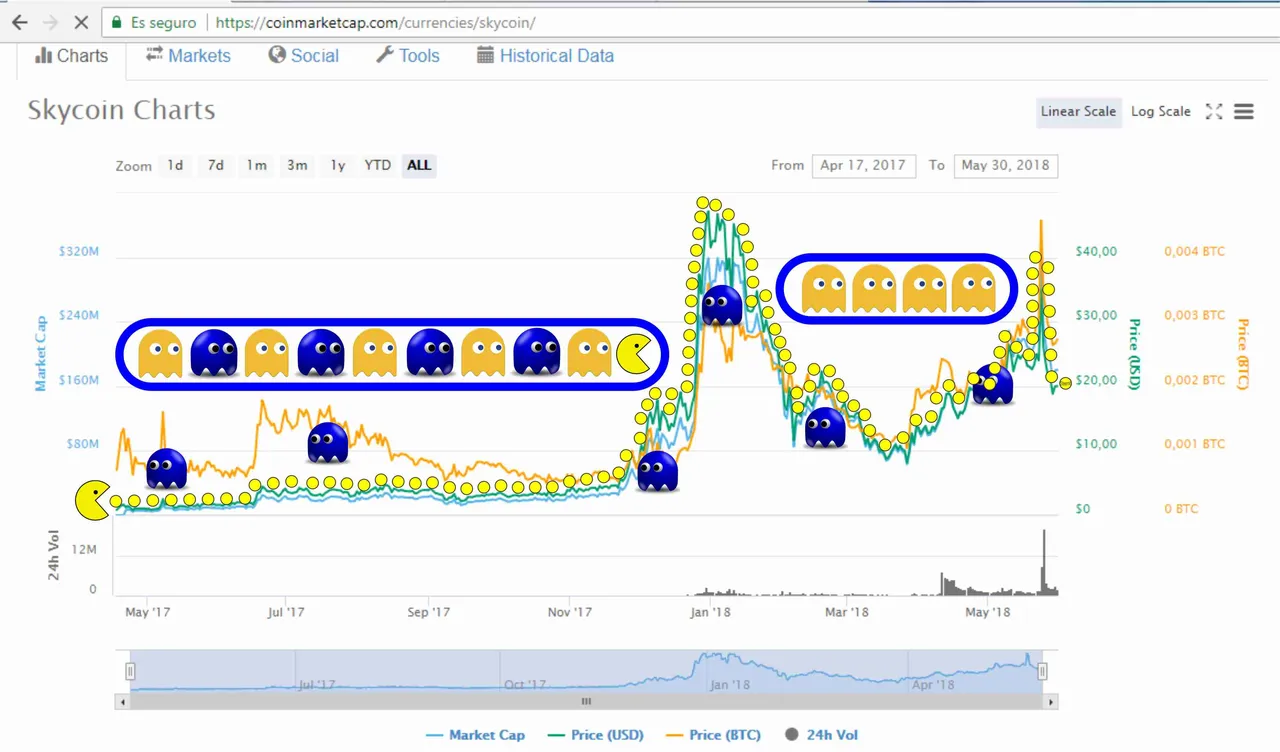The width and height of the screenshot is (1280, 752).
Task: Click the navigator scrollbar left arrow
Action: [x=122, y=702]
